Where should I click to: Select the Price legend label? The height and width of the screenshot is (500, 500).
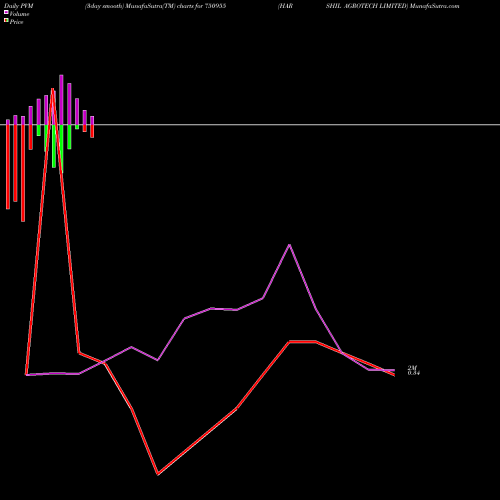pos(16,22)
